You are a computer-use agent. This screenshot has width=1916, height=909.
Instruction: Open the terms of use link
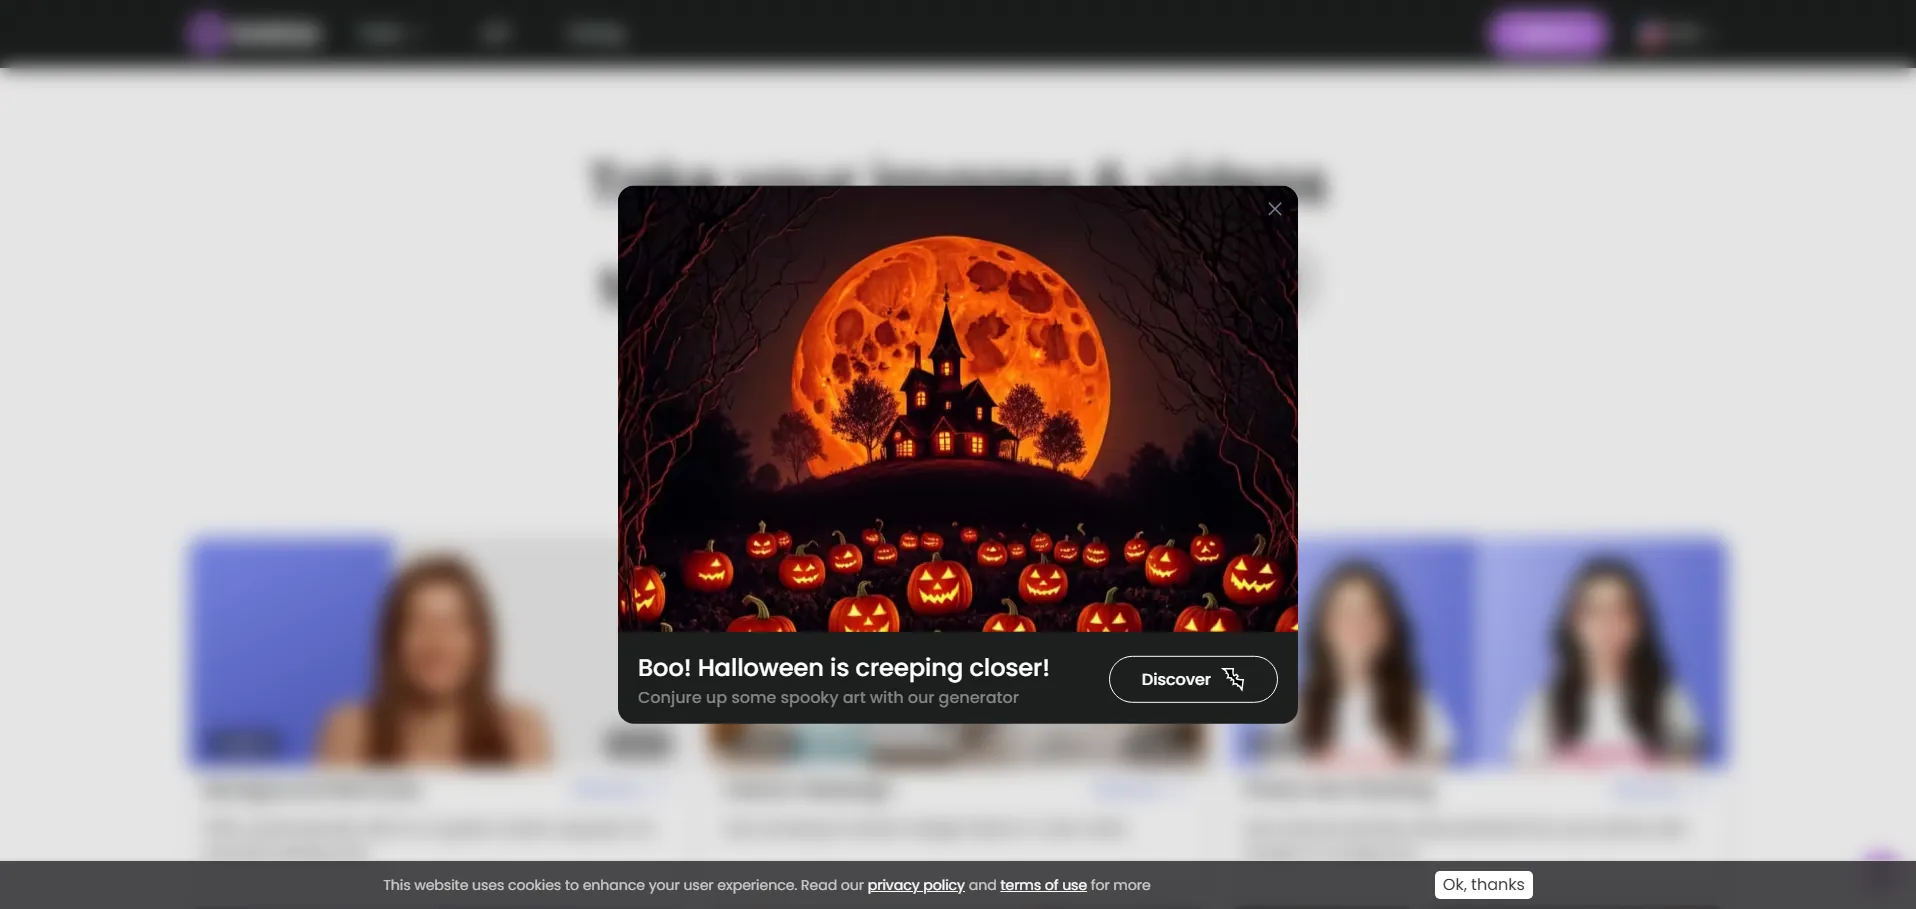coord(1043,886)
